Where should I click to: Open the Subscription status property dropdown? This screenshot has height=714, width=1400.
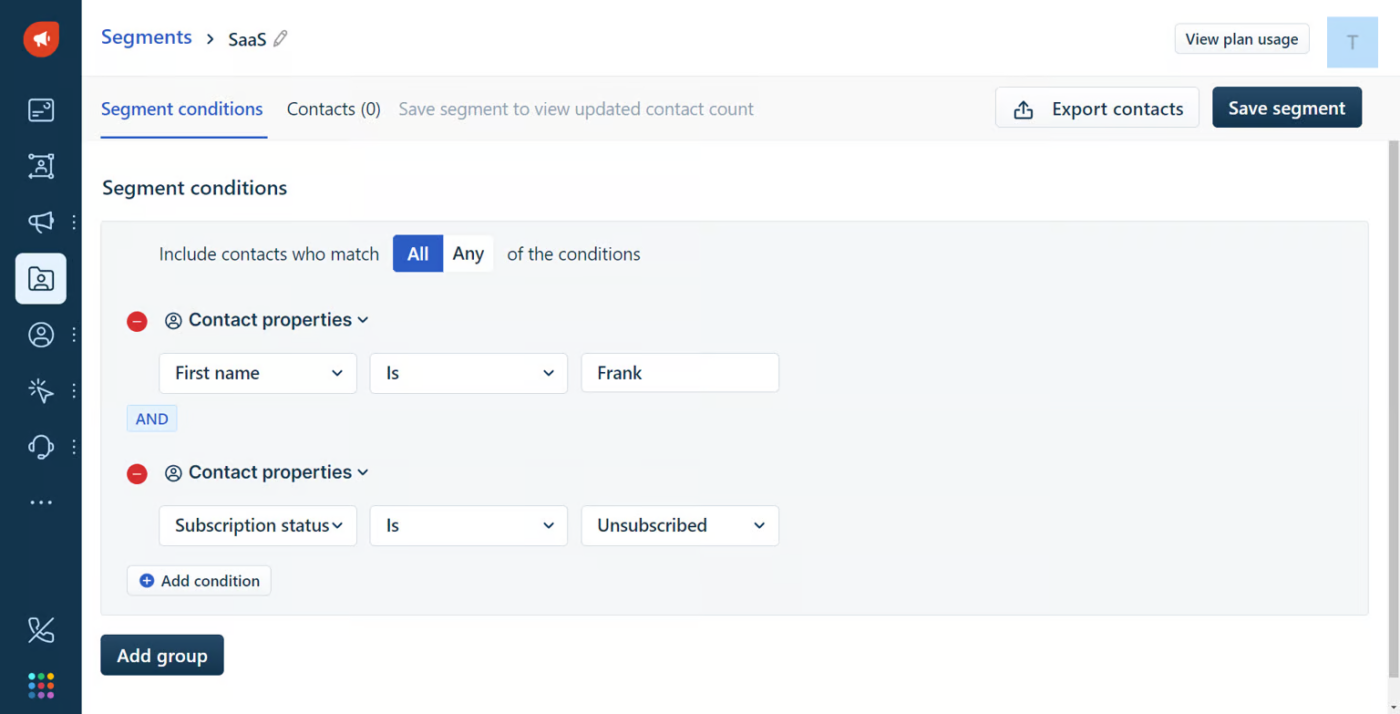pos(258,526)
